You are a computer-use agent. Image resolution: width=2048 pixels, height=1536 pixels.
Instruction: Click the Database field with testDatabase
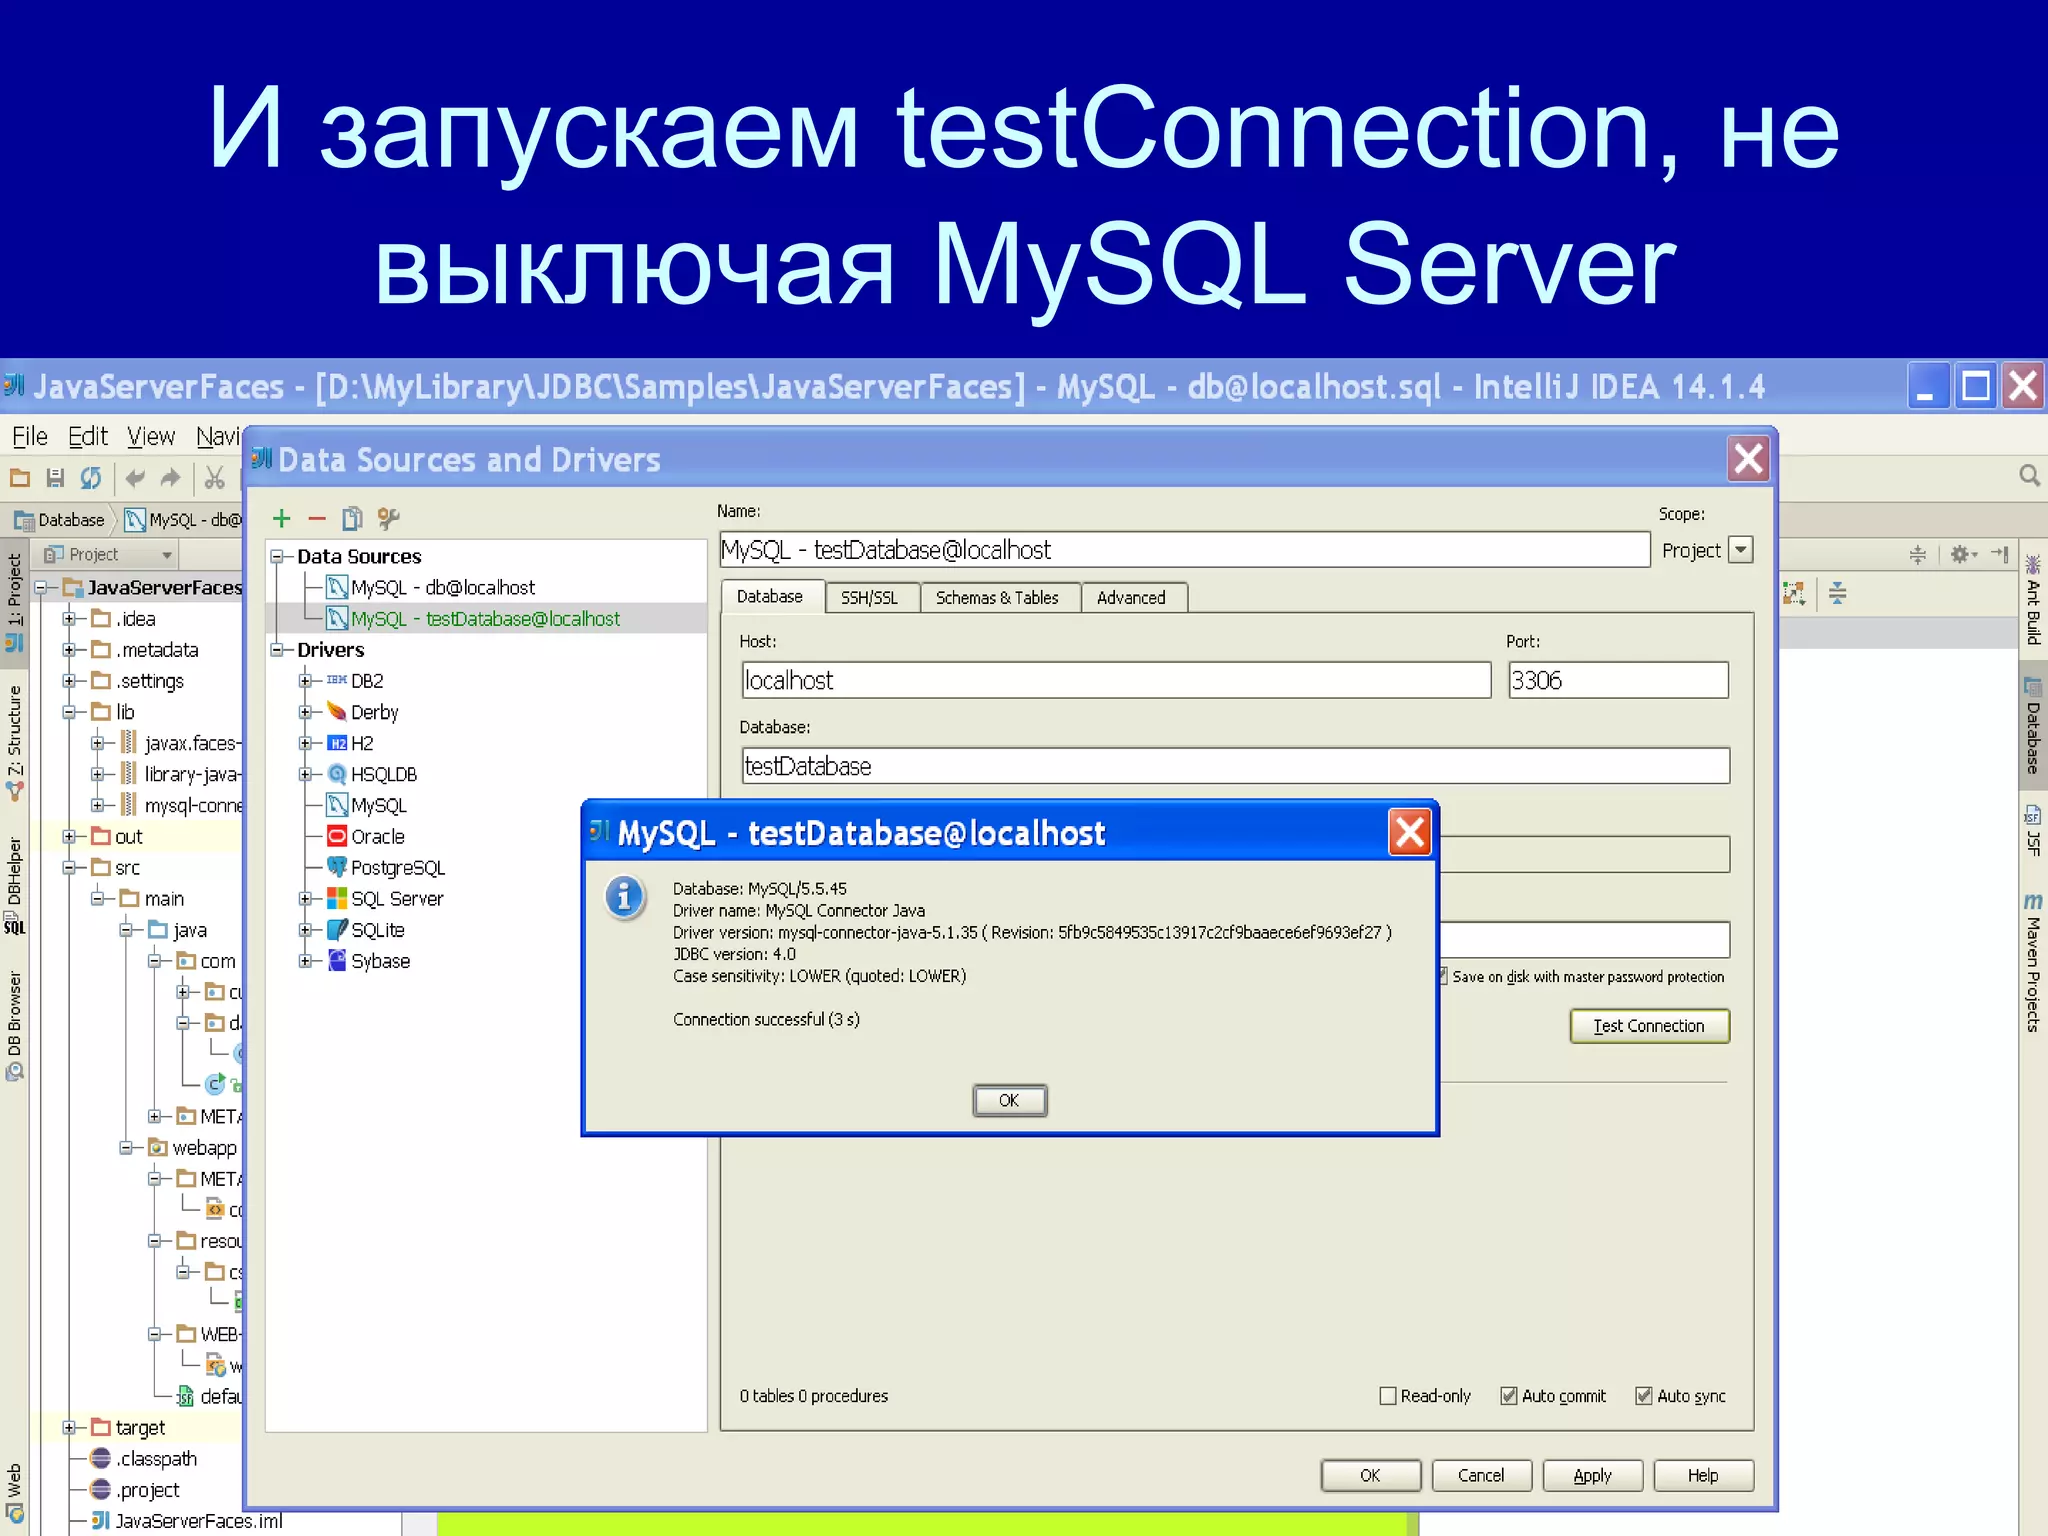tap(1235, 767)
